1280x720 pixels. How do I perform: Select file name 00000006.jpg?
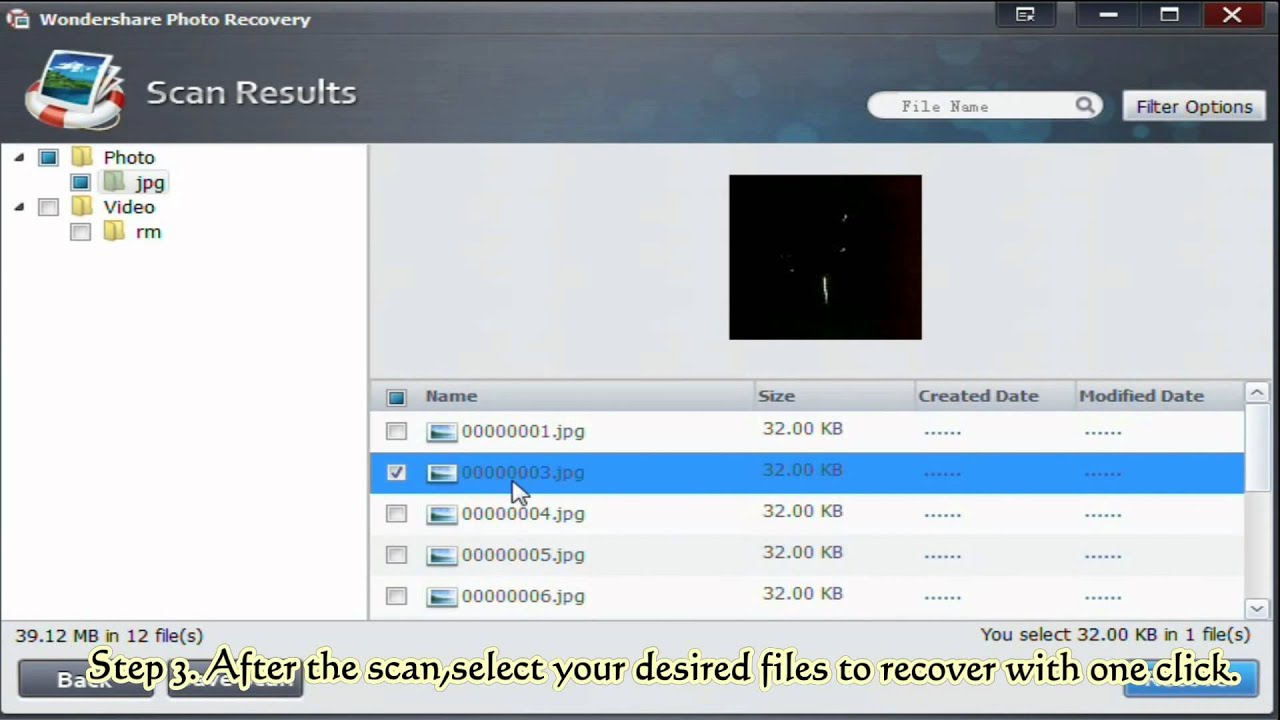click(x=522, y=596)
